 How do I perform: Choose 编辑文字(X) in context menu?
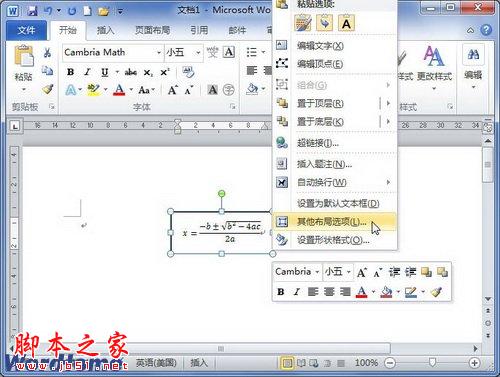335,46
